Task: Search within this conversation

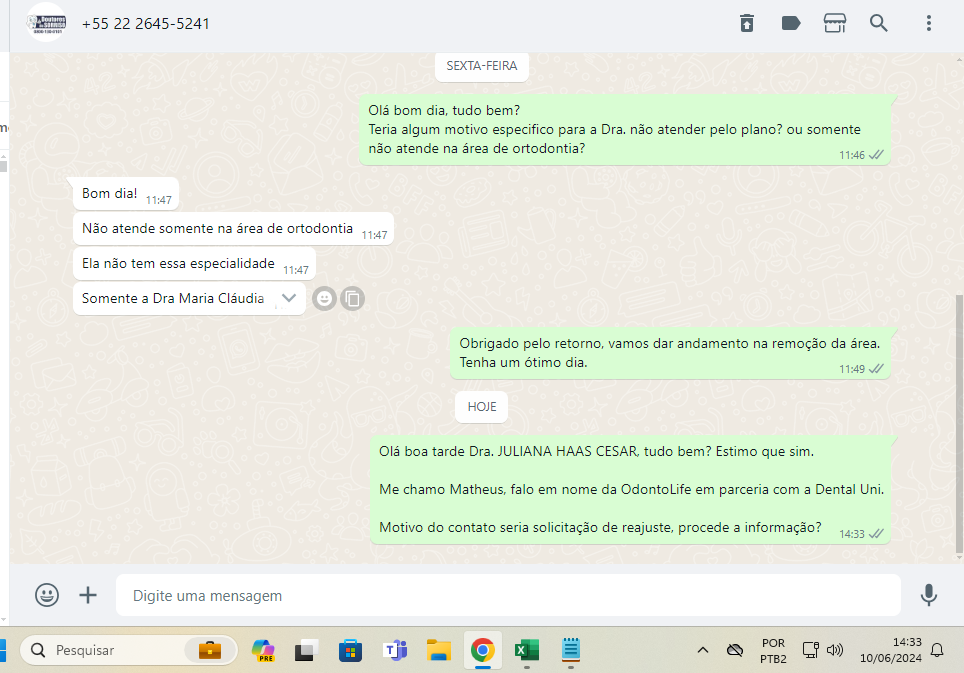Action: 879,23
